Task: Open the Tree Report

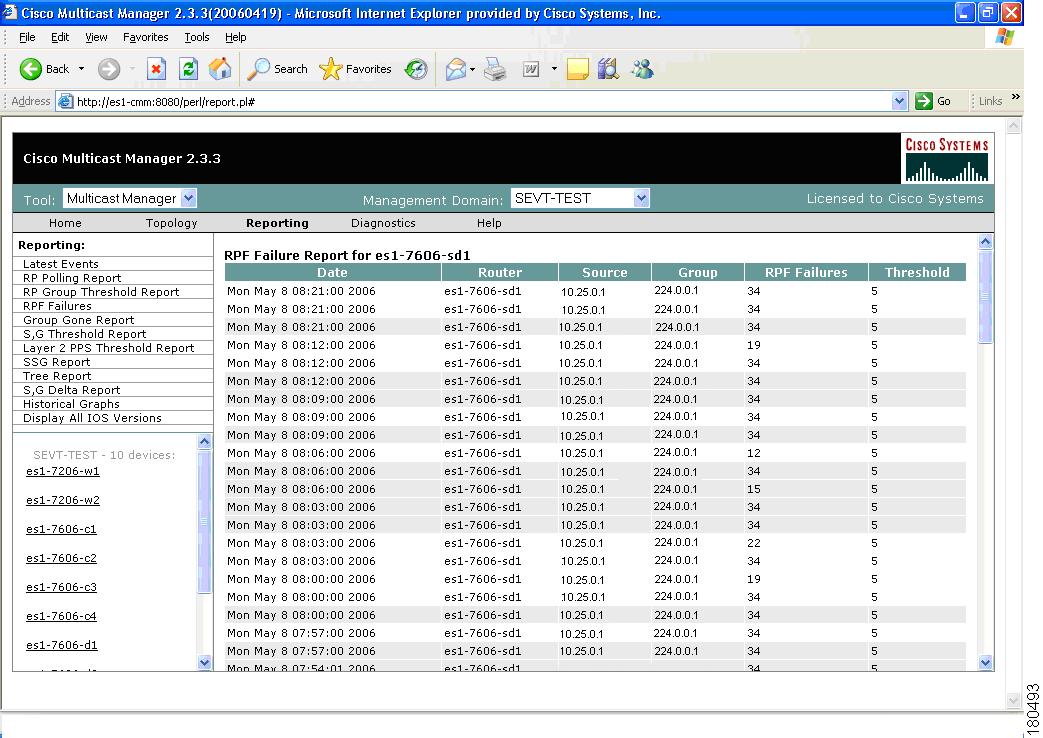Action: pyautogui.click(x=57, y=376)
